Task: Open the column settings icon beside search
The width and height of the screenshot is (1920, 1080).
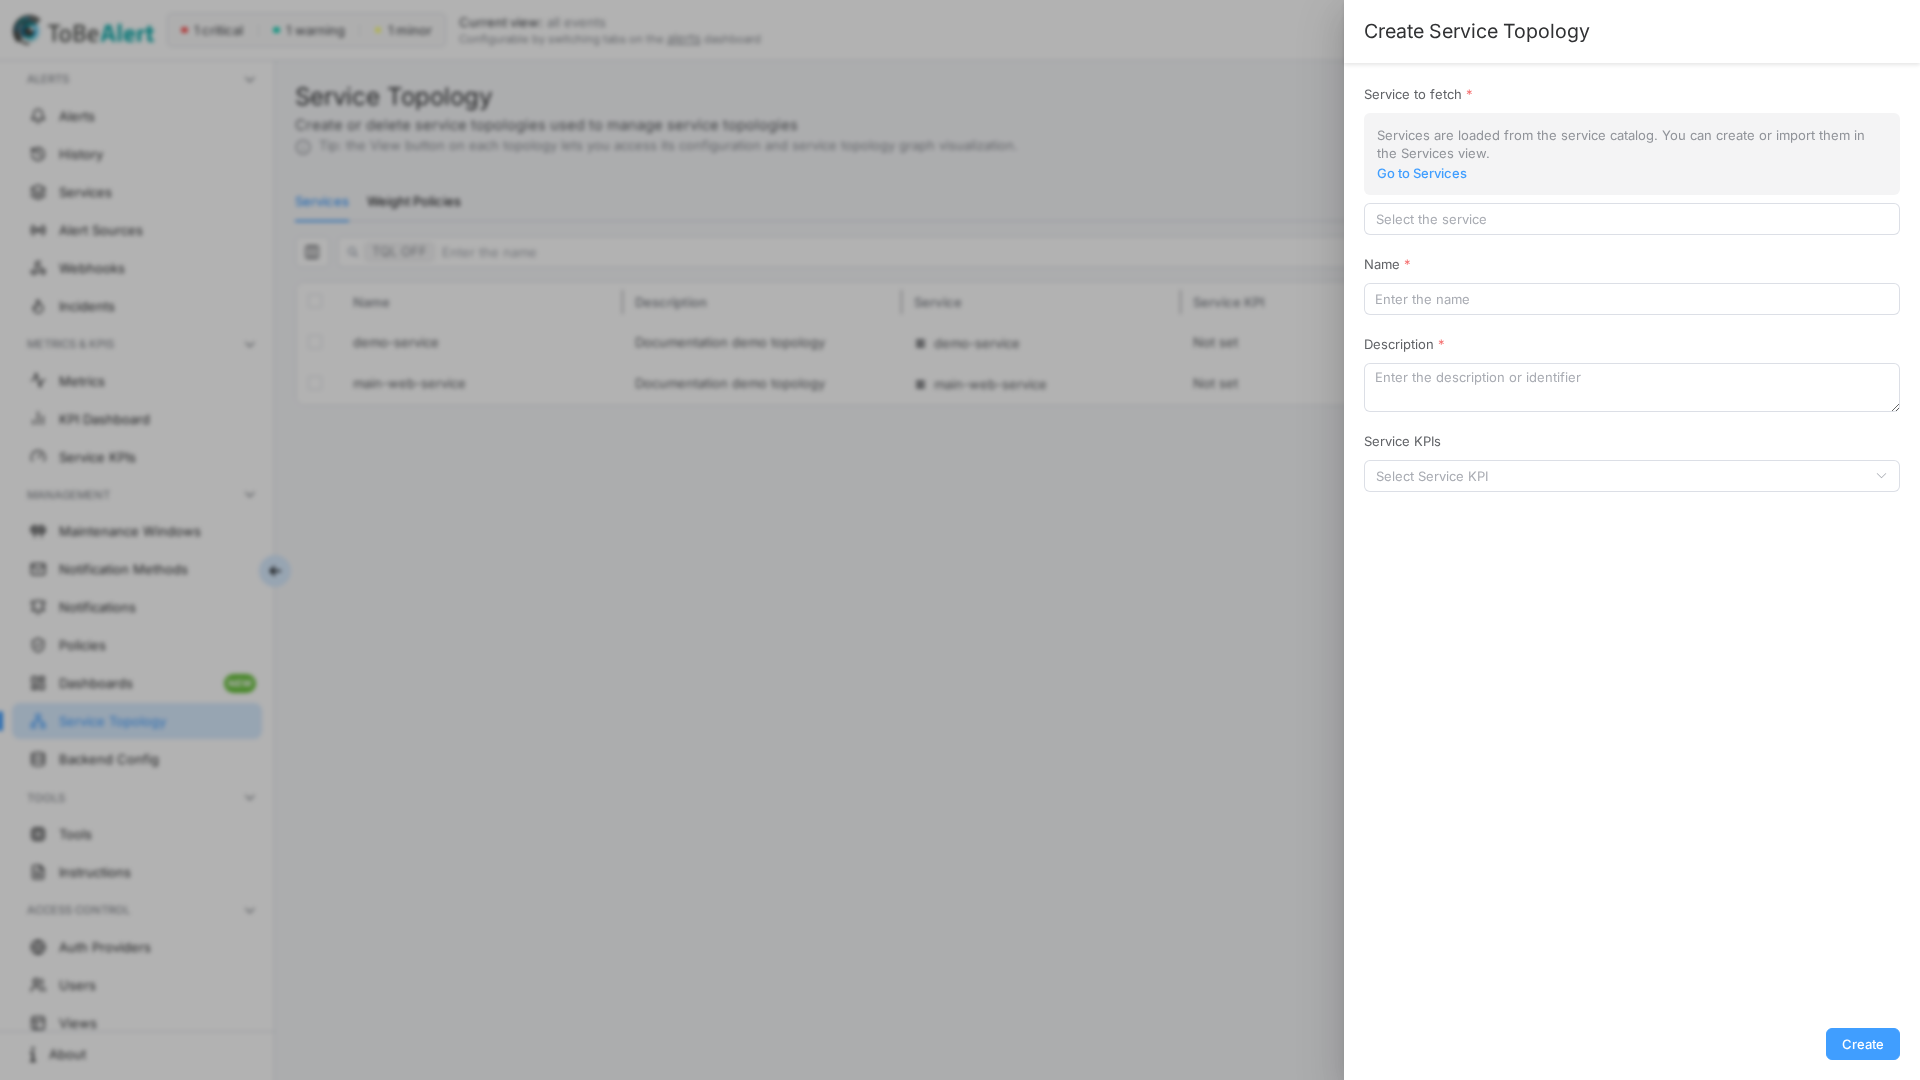Action: coord(312,252)
